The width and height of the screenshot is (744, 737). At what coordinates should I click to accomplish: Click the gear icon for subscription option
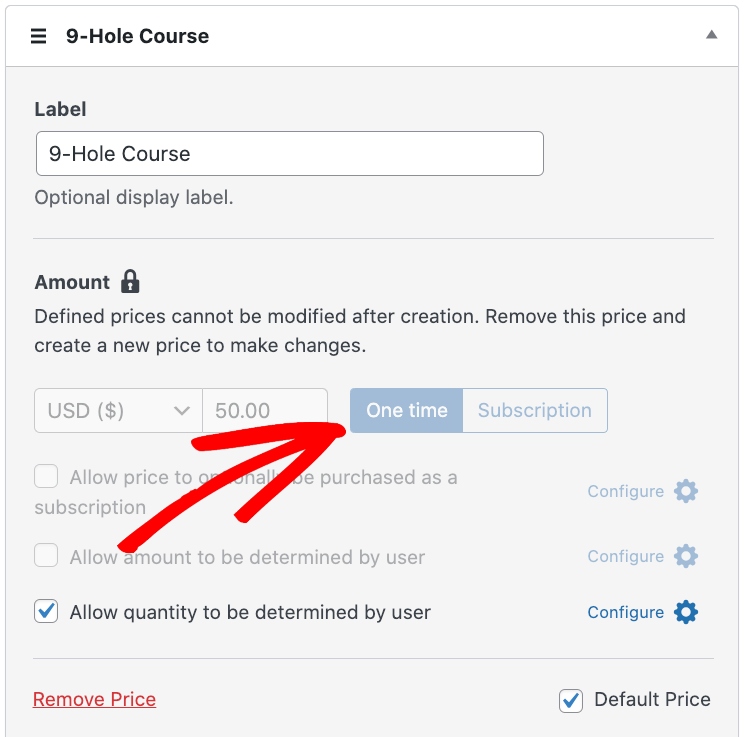tap(685, 491)
